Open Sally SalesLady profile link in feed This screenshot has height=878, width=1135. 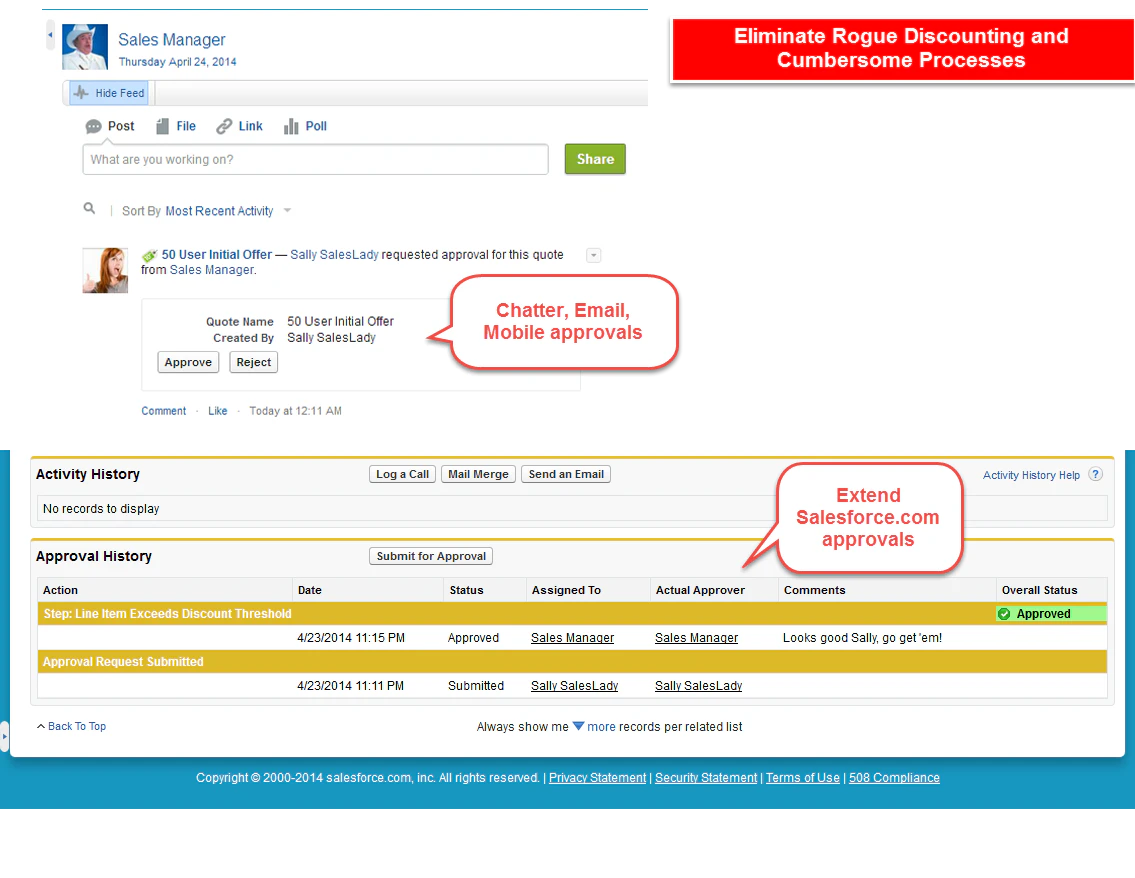pyautogui.click(x=334, y=255)
